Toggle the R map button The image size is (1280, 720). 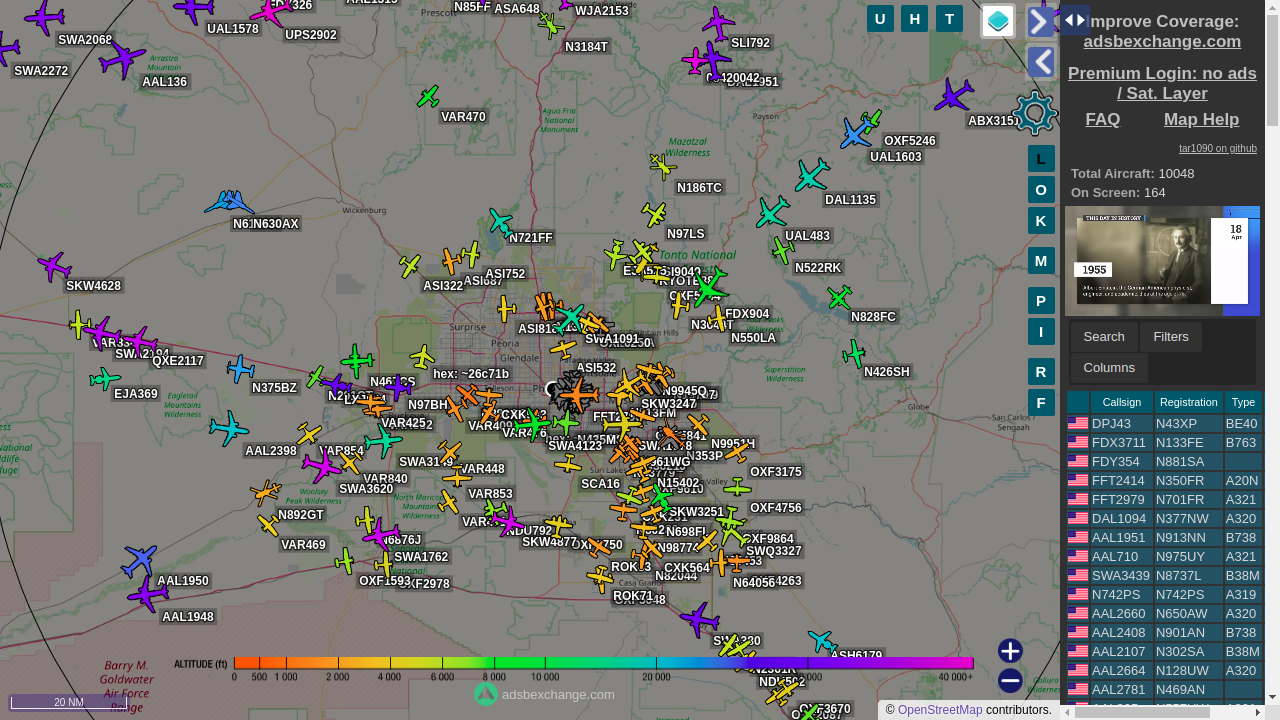tap(1041, 372)
